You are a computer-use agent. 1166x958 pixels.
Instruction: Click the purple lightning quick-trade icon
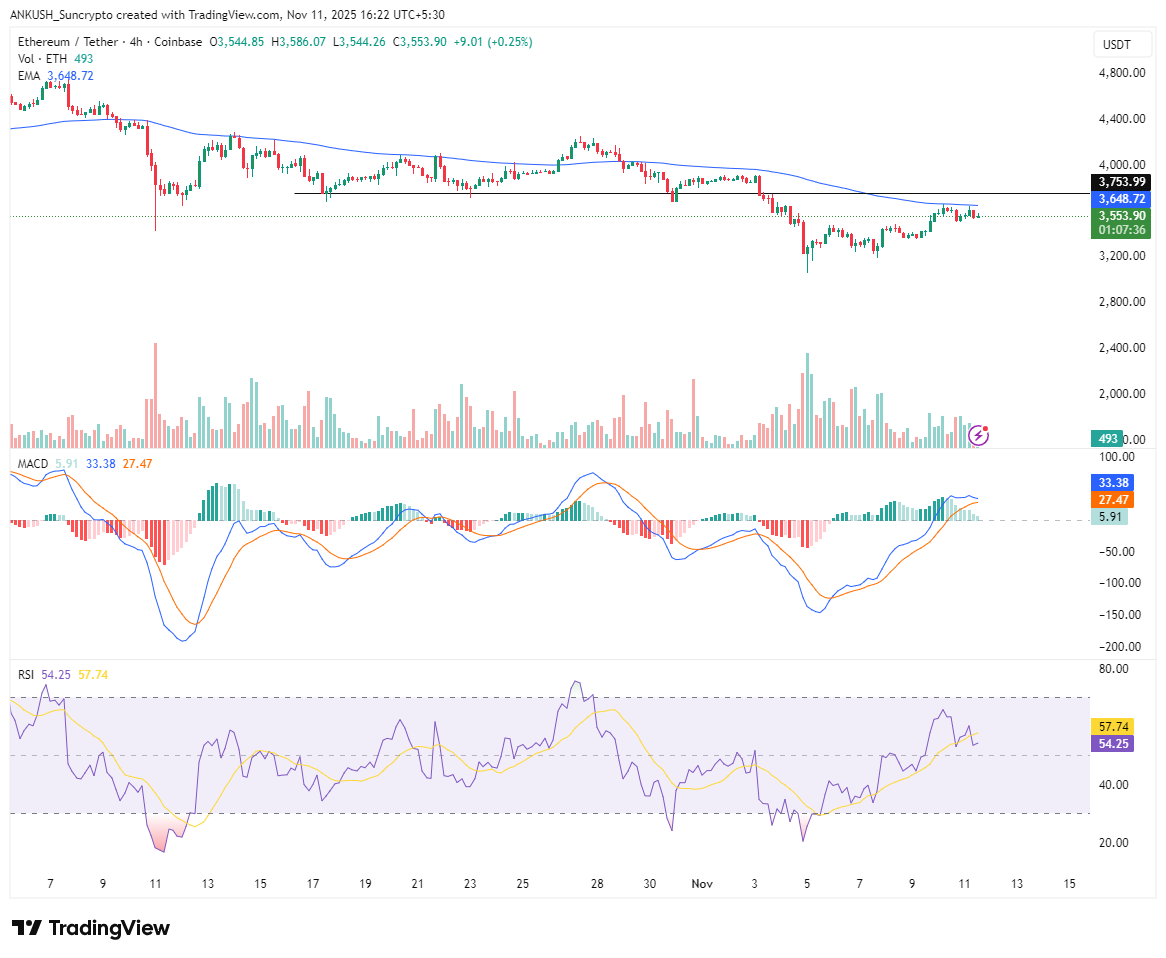[978, 435]
